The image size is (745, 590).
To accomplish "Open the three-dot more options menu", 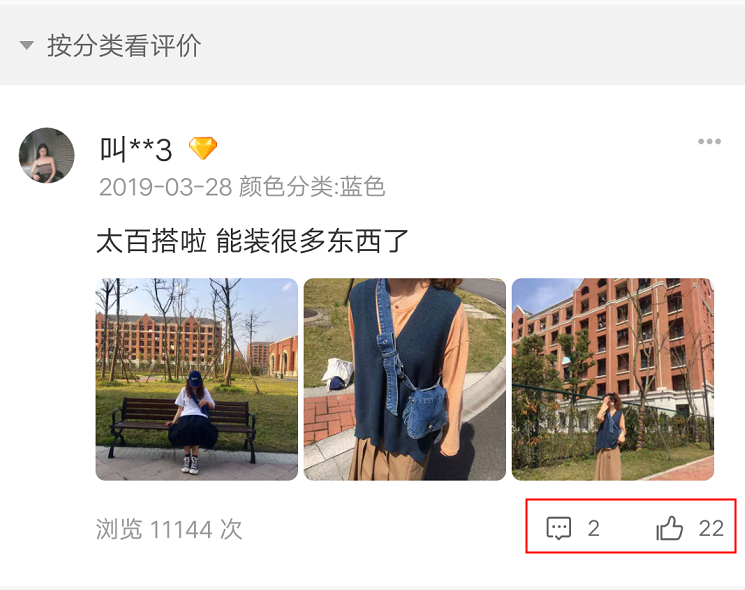I will coord(709,141).
